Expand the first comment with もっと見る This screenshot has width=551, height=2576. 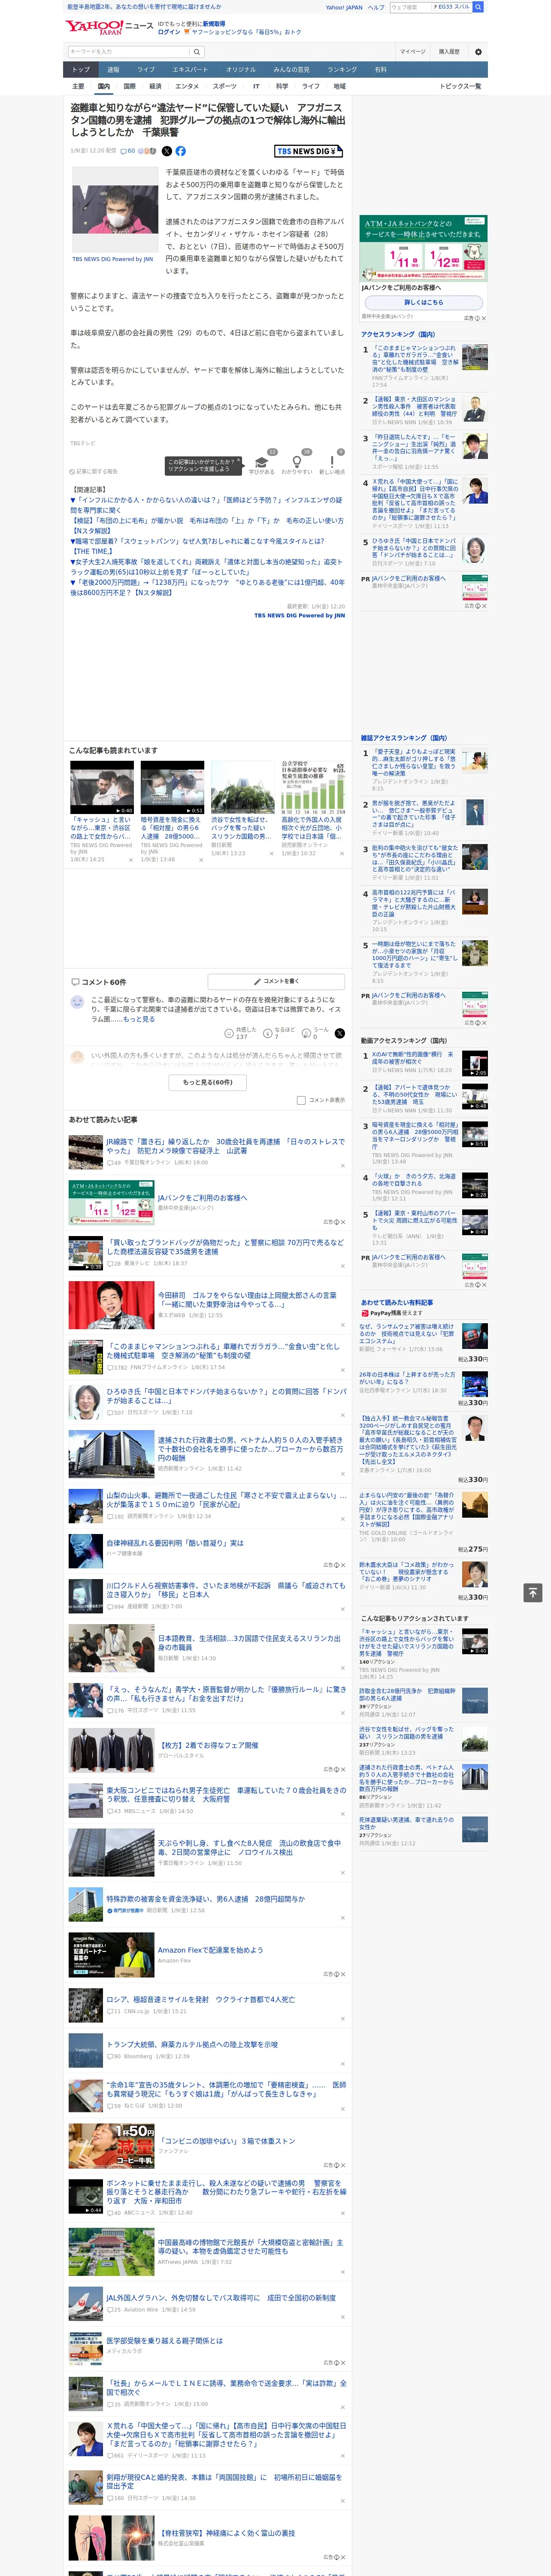pos(139,1019)
